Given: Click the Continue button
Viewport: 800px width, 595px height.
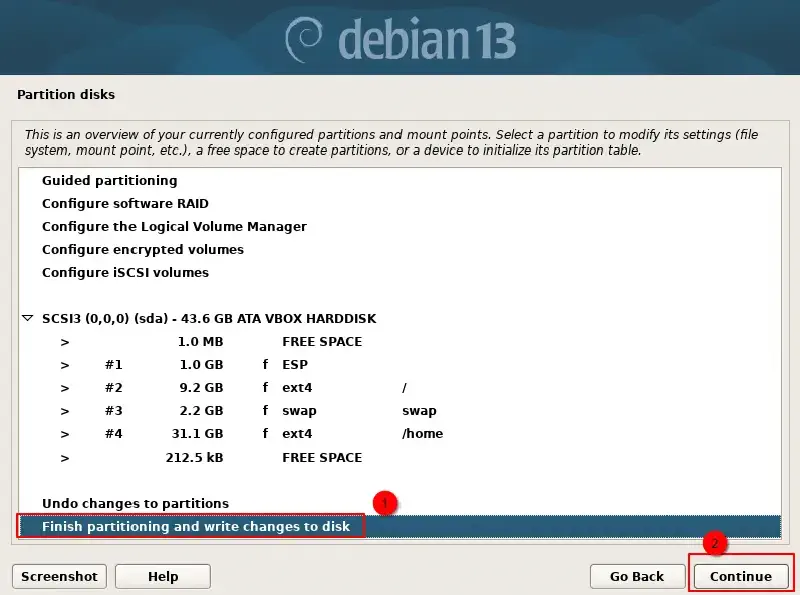Looking at the screenshot, I should coord(740,576).
